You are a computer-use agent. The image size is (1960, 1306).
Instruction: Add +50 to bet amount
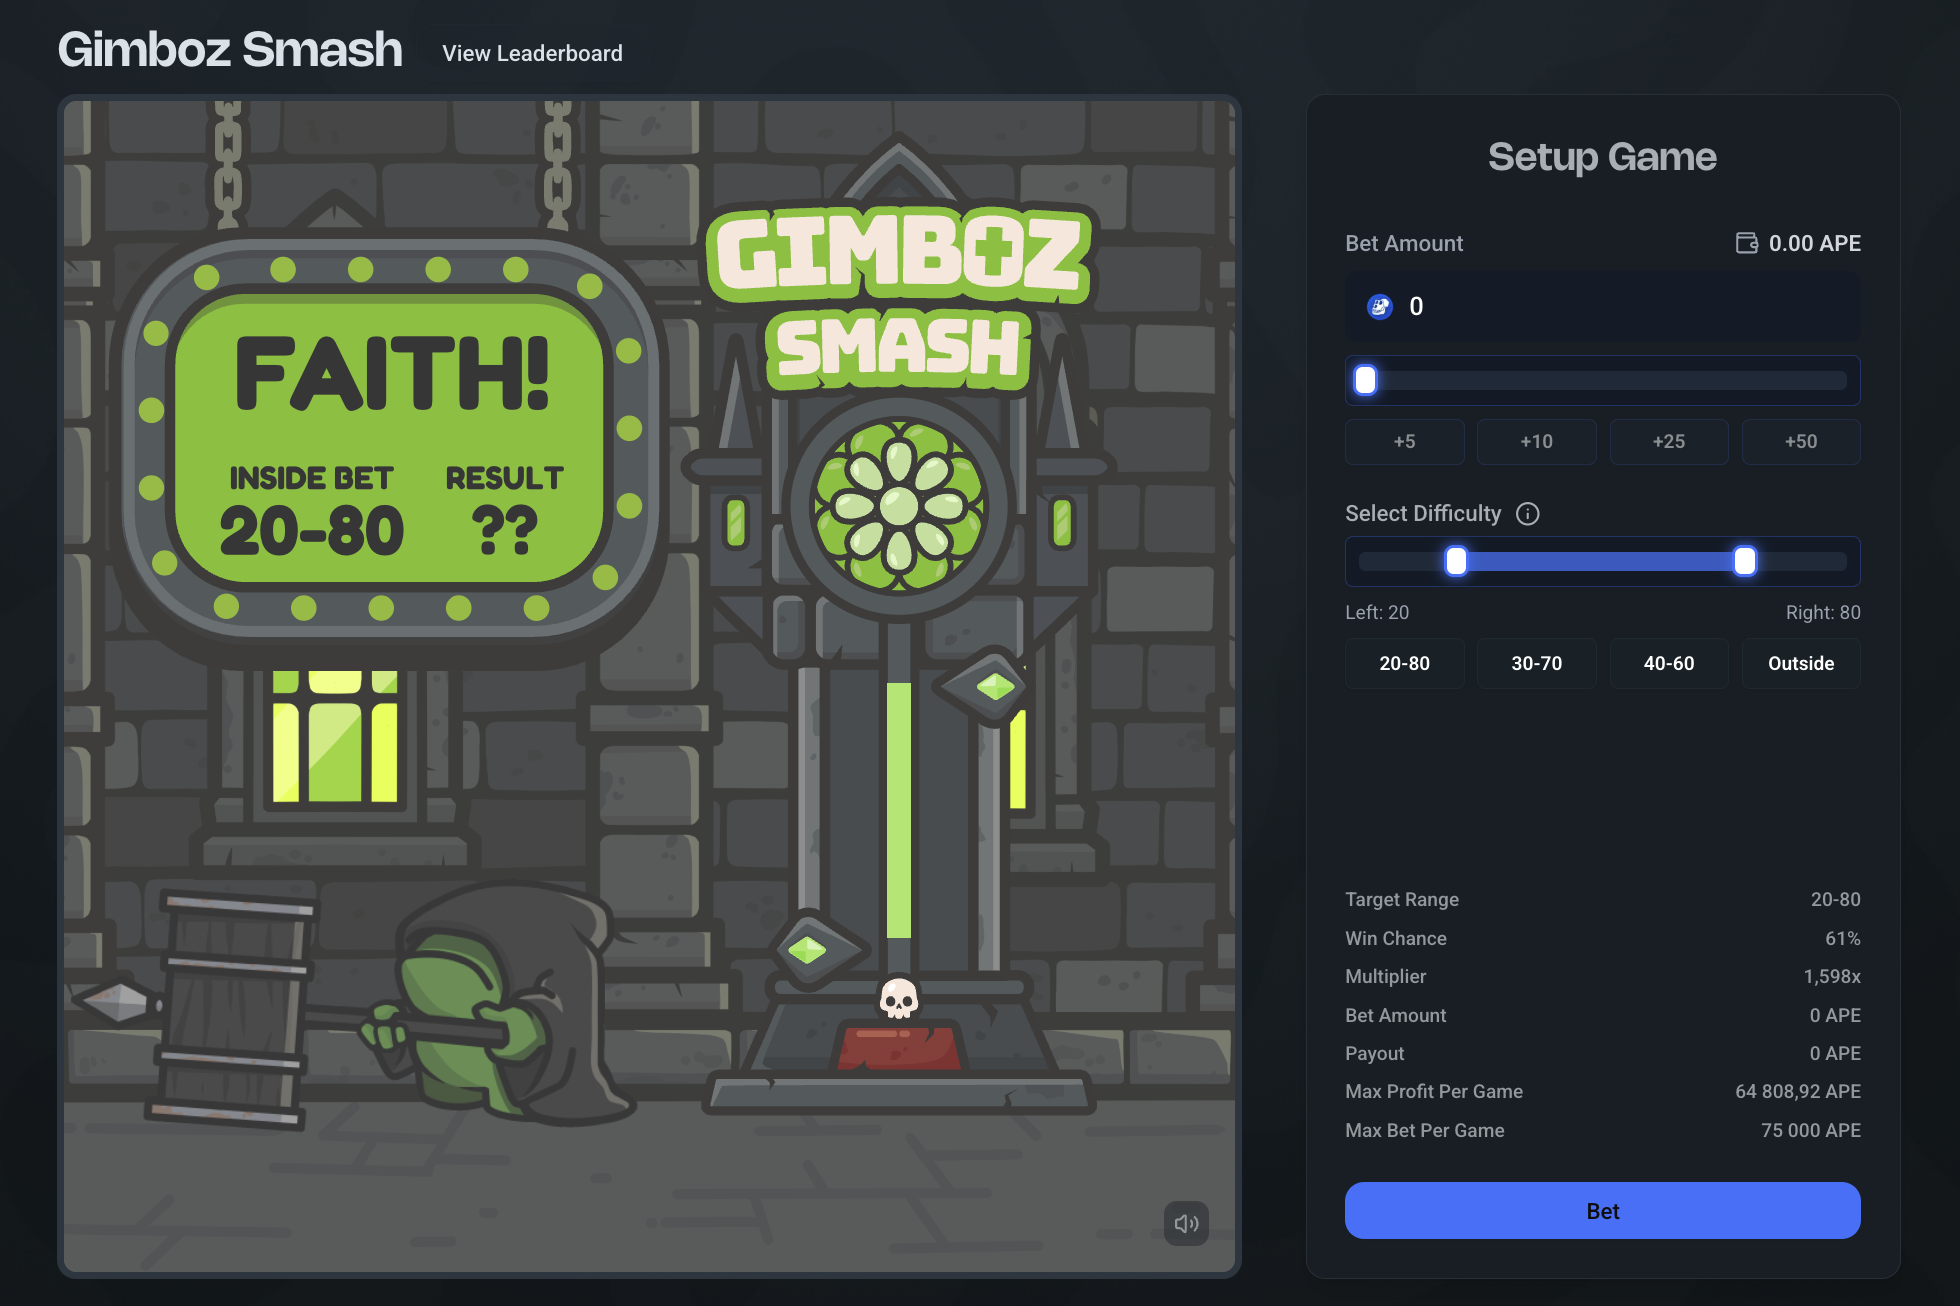1800,441
